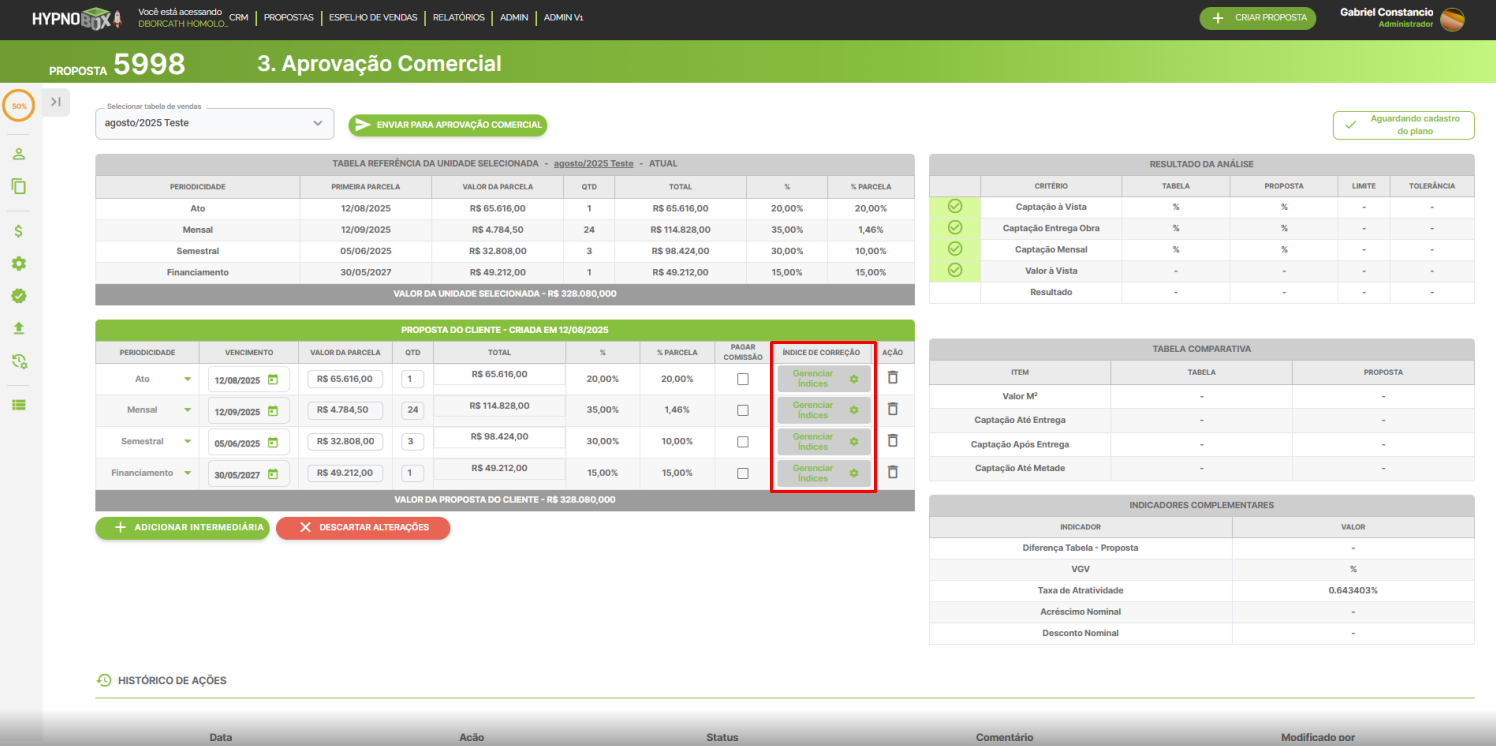This screenshot has width=1496, height=746.
Task: Click the Modificado por column header
Action: click(1318, 737)
